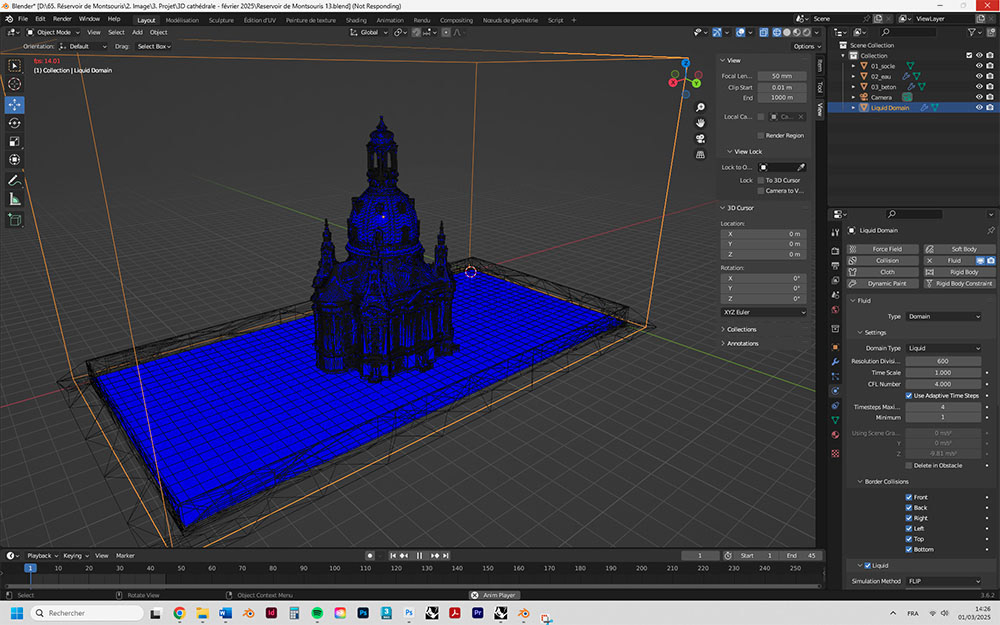Click the Rigid Body physics button
1000x625 pixels.
coord(959,272)
